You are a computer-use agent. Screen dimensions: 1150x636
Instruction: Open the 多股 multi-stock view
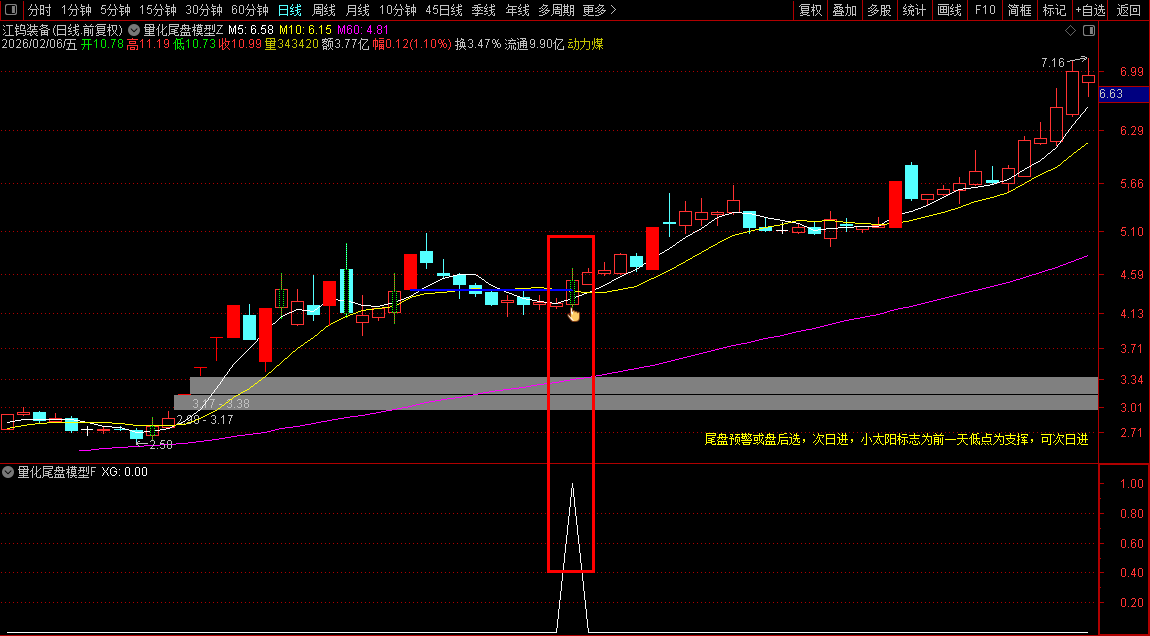pyautogui.click(x=879, y=10)
